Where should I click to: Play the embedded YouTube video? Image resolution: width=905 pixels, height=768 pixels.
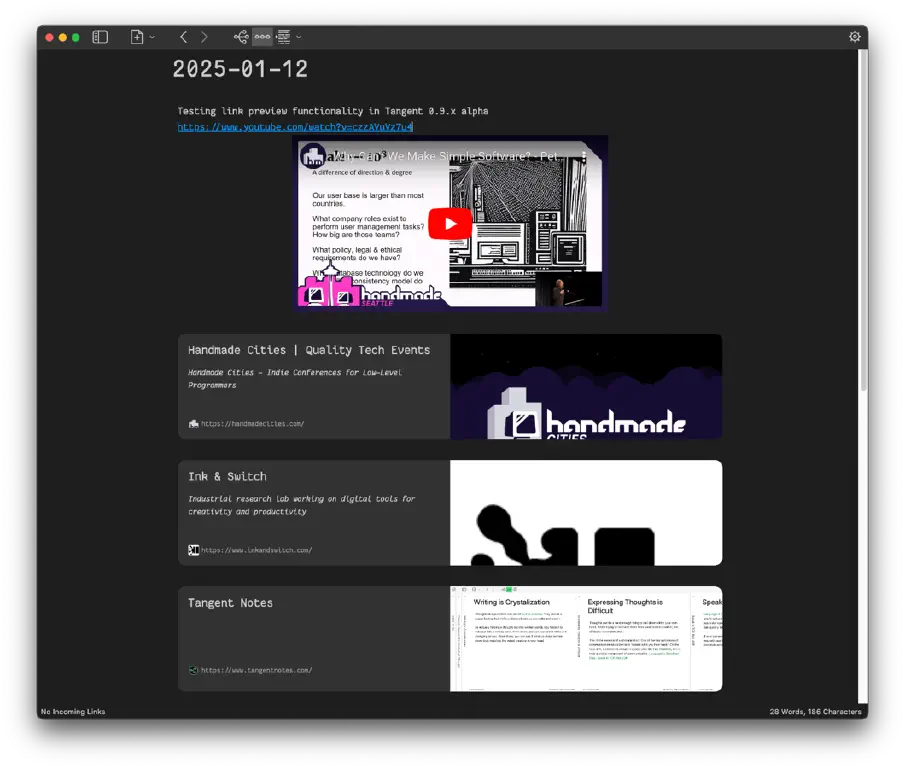pos(450,224)
